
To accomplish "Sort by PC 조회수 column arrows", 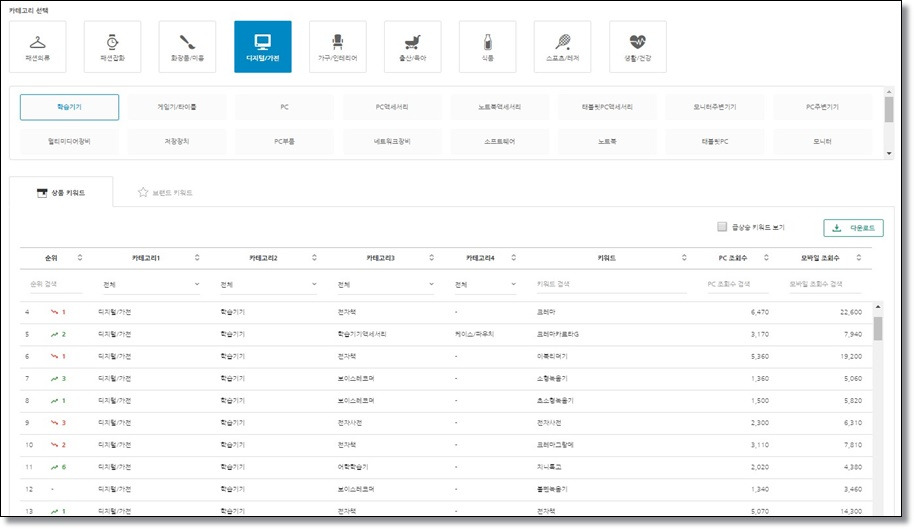I will point(766,258).
